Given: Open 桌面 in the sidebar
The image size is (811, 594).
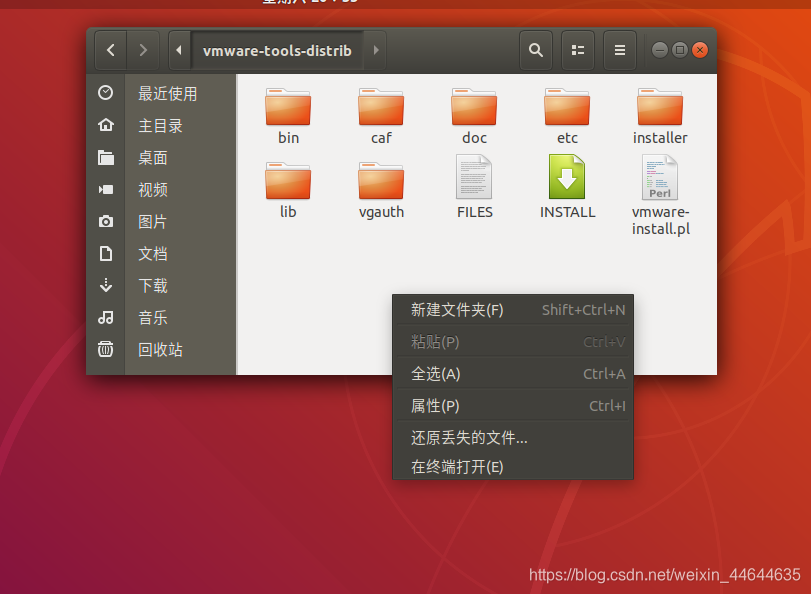Looking at the screenshot, I should (x=153, y=158).
